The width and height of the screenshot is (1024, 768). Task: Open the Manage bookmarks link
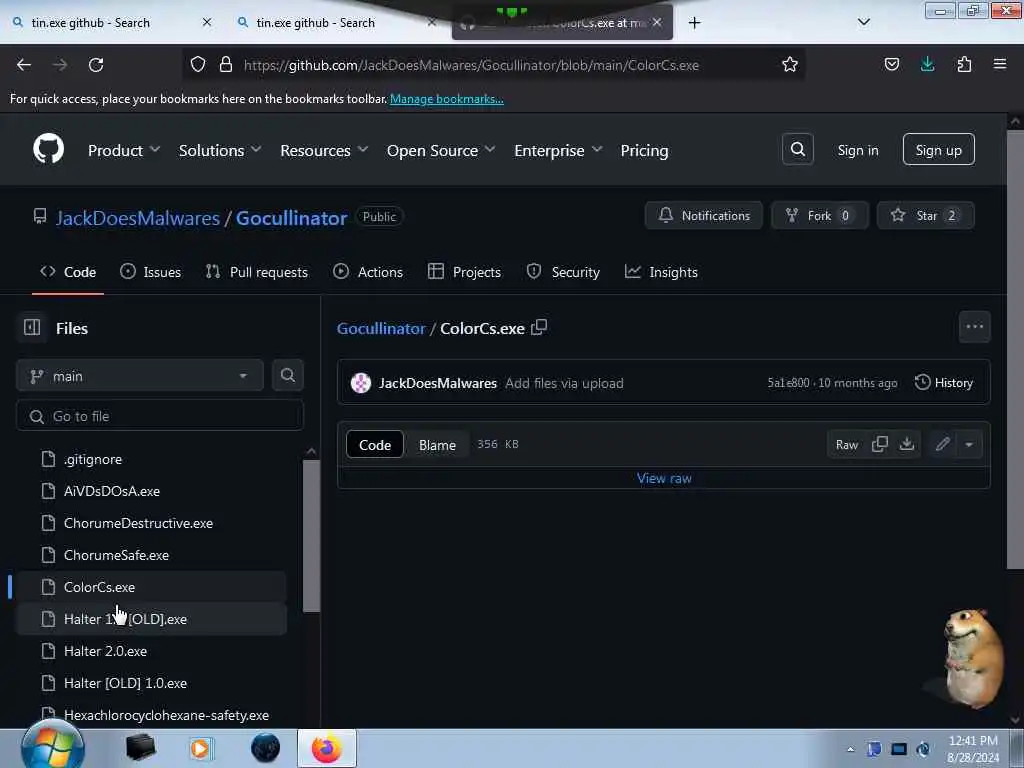[447, 99]
